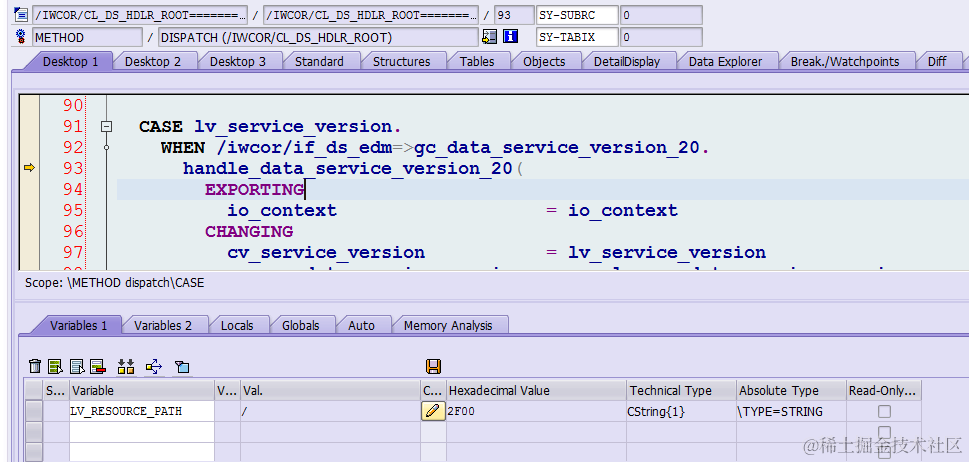
Task: Click the SY-TABIX value field showing 0
Action: click(x=661, y=37)
